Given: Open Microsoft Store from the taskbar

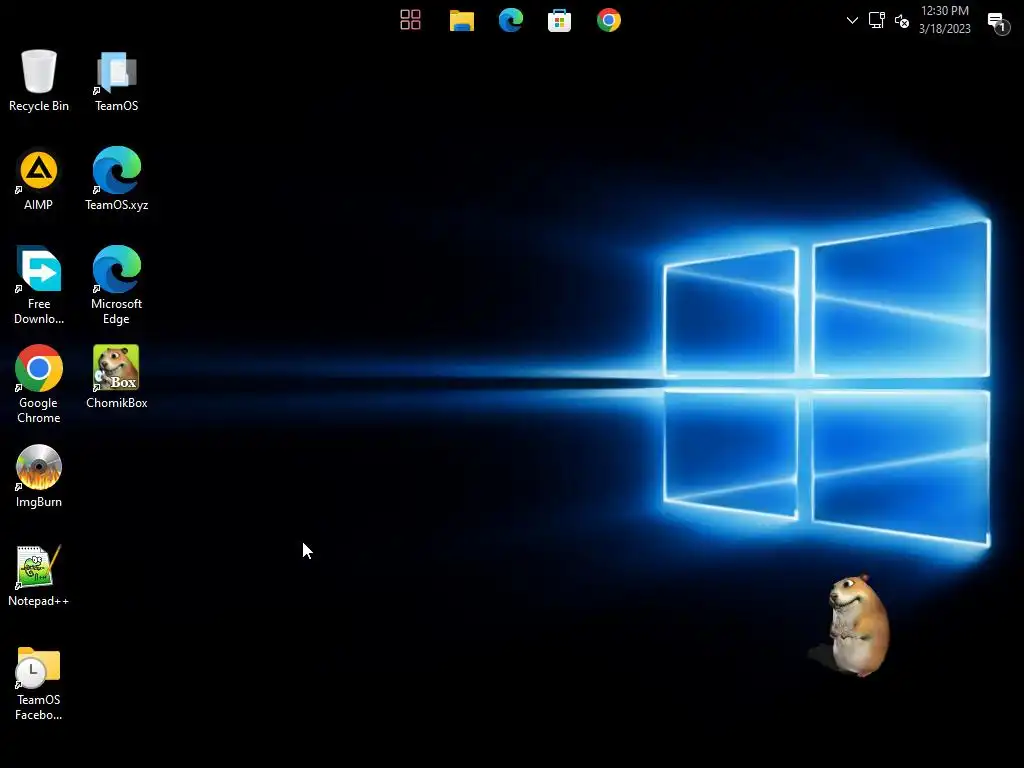Looking at the screenshot, I should tap(560, 20).
